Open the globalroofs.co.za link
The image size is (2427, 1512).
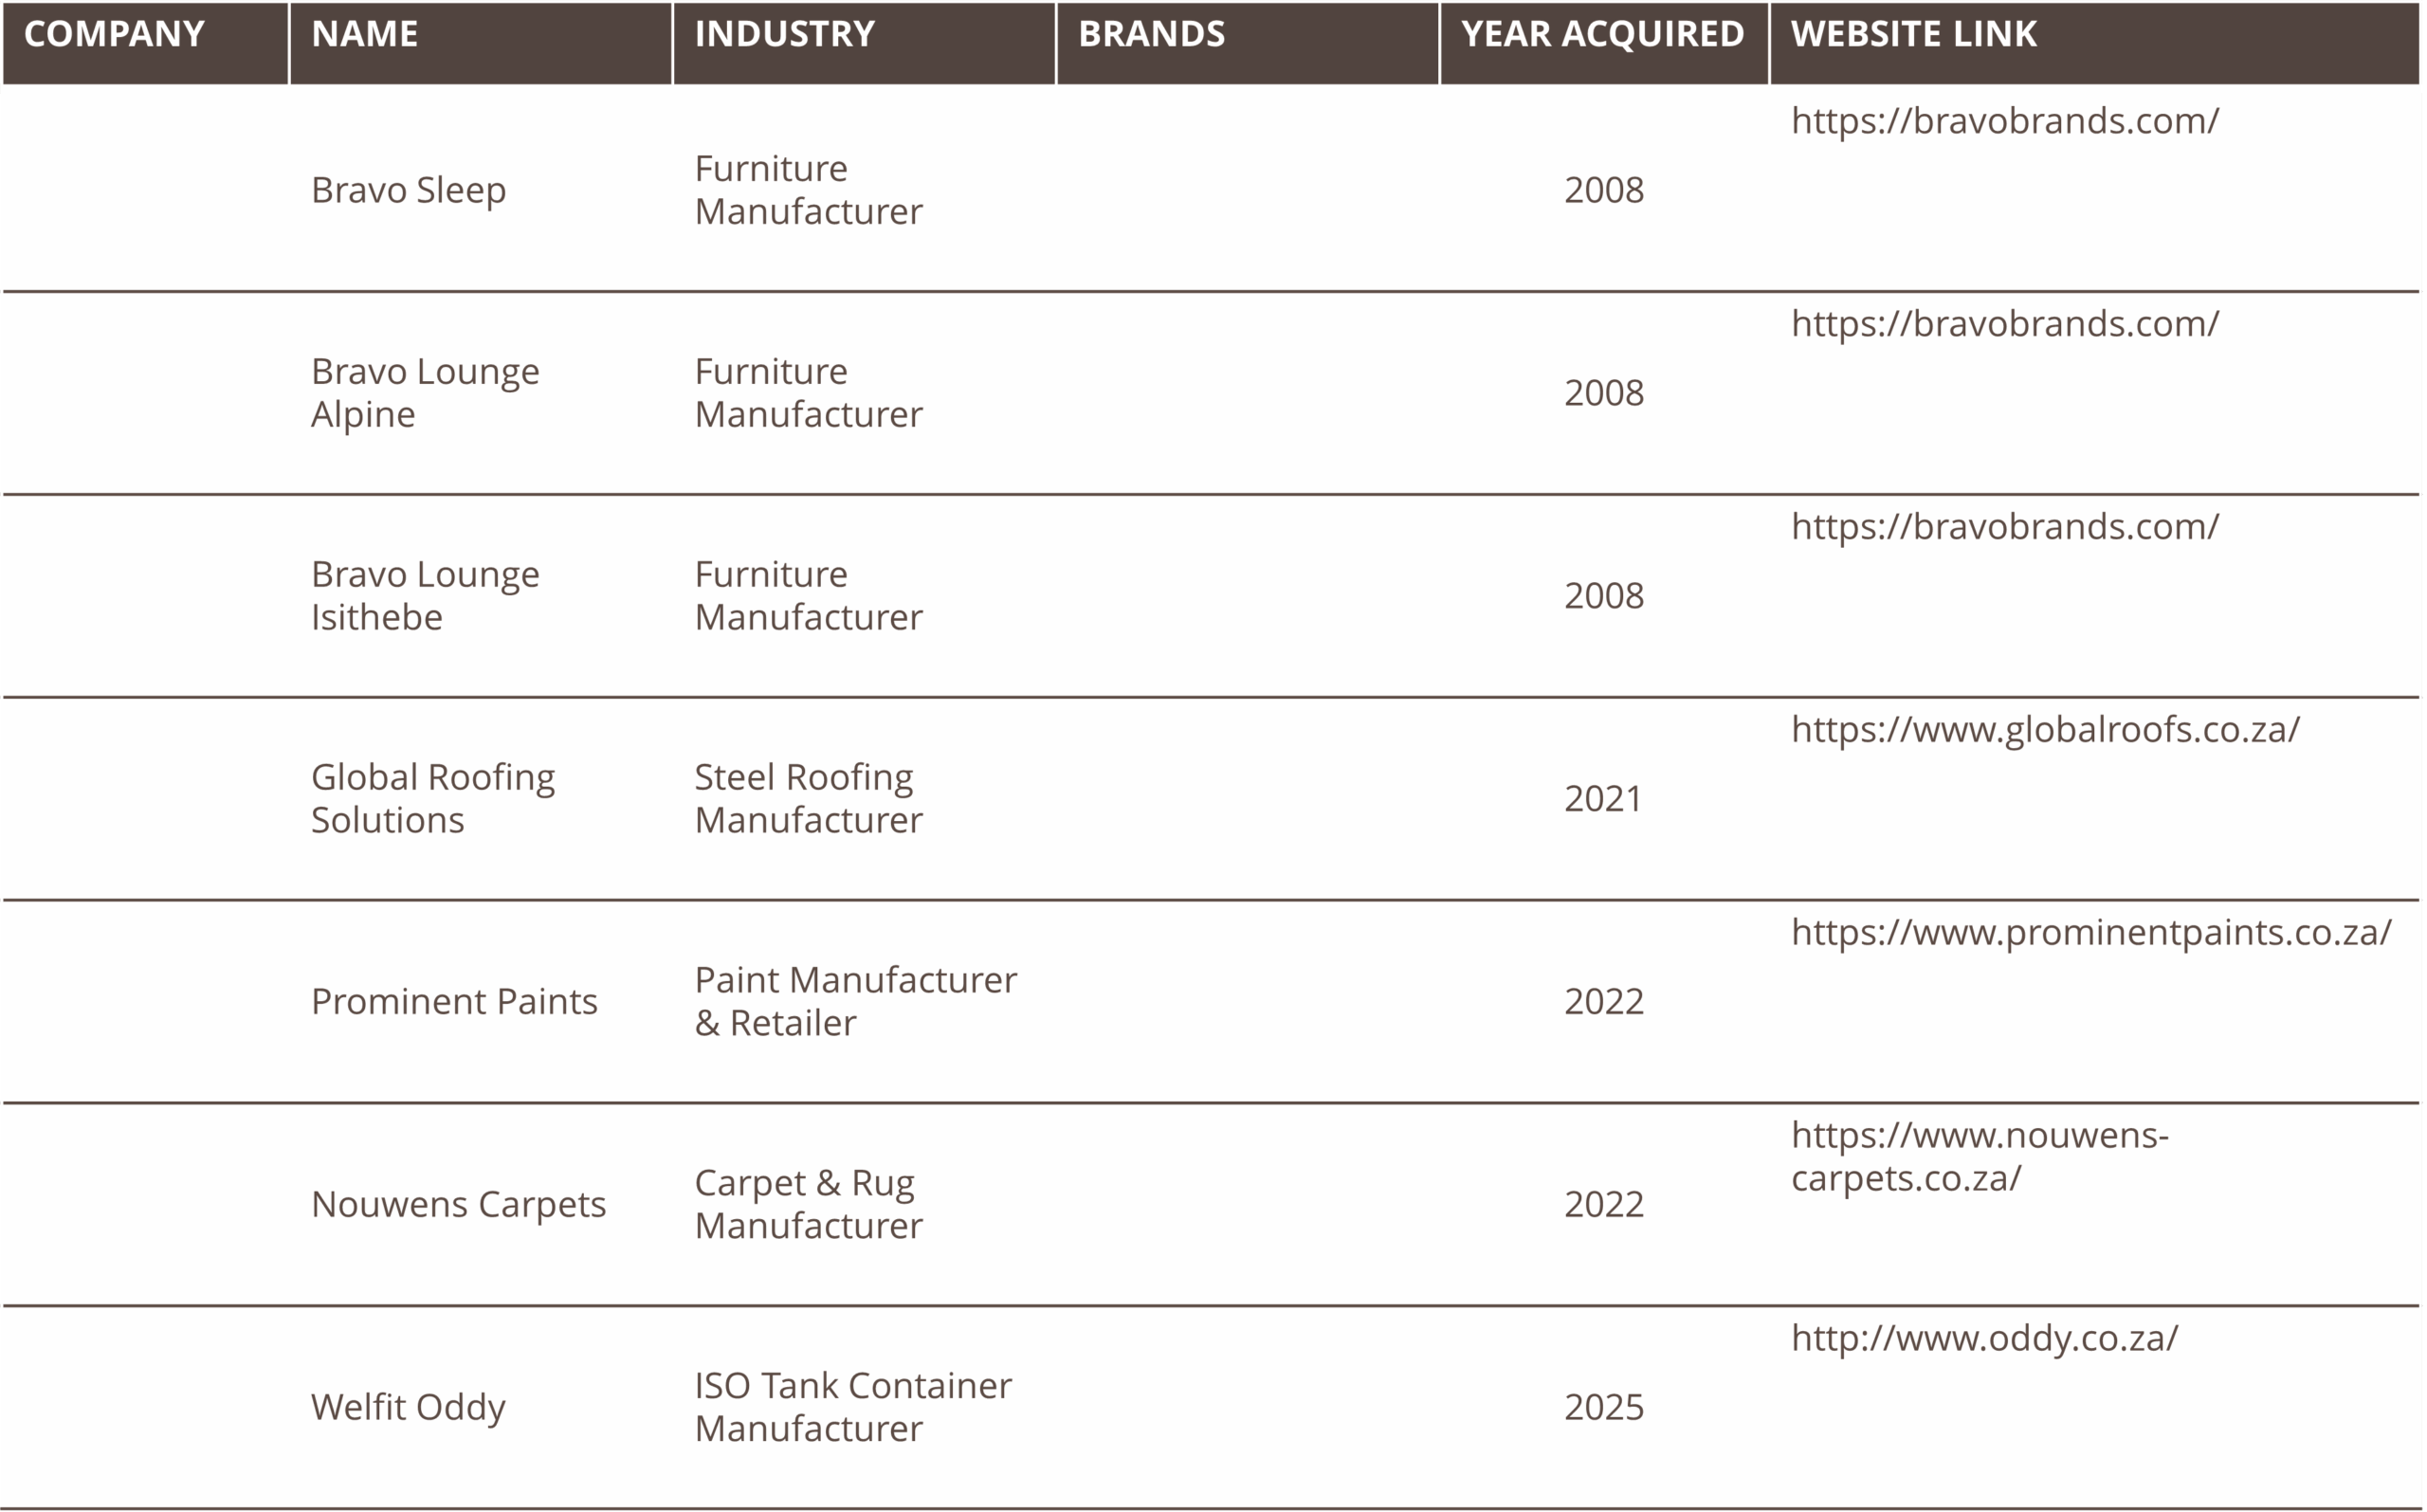(2045, 730)
